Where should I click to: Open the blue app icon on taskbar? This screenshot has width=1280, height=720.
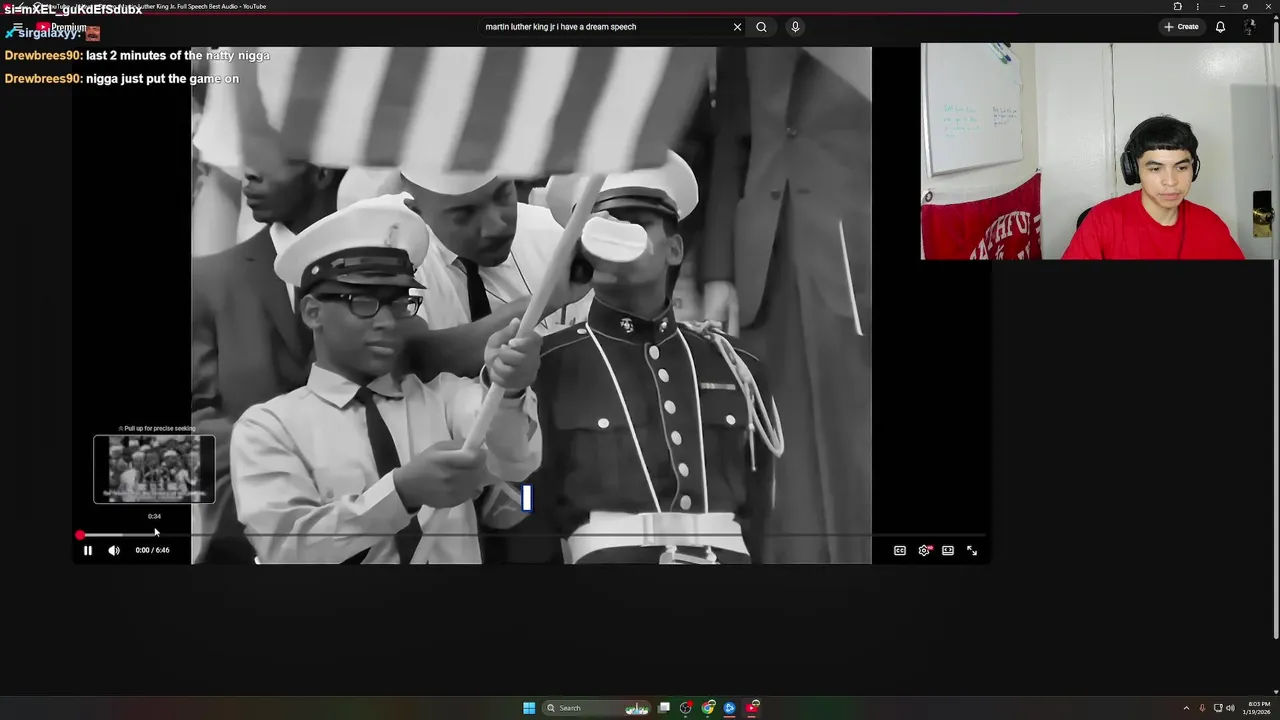(x=730, y=708)
